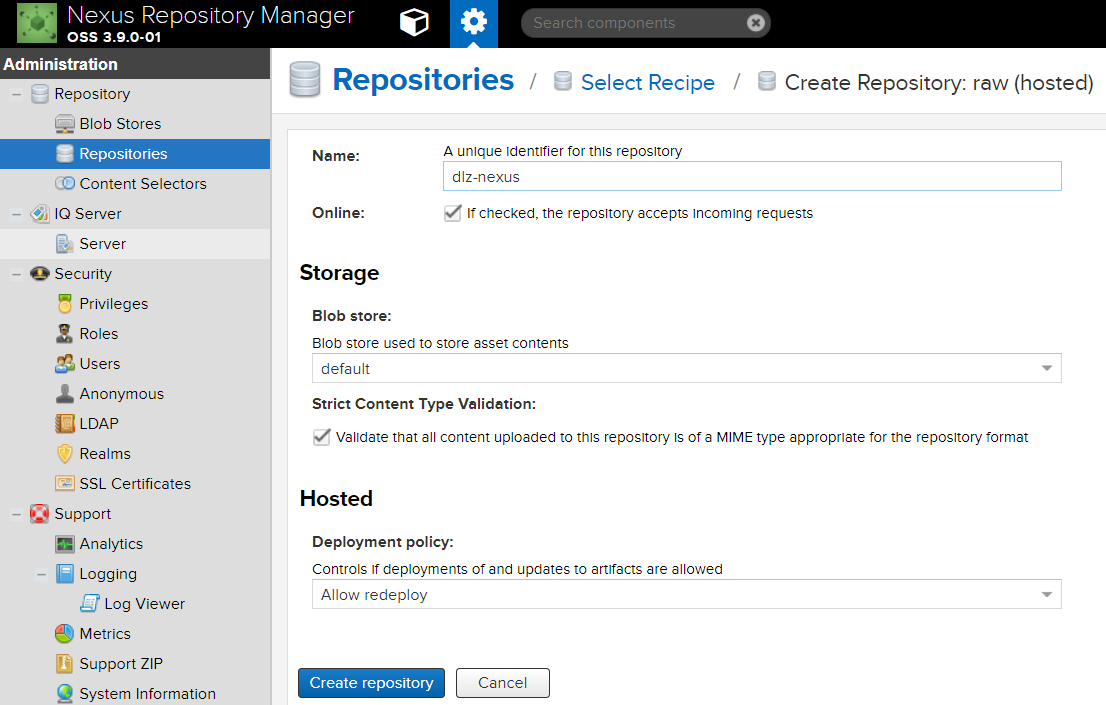Expand the Deployment policy dropdown

1046,595
